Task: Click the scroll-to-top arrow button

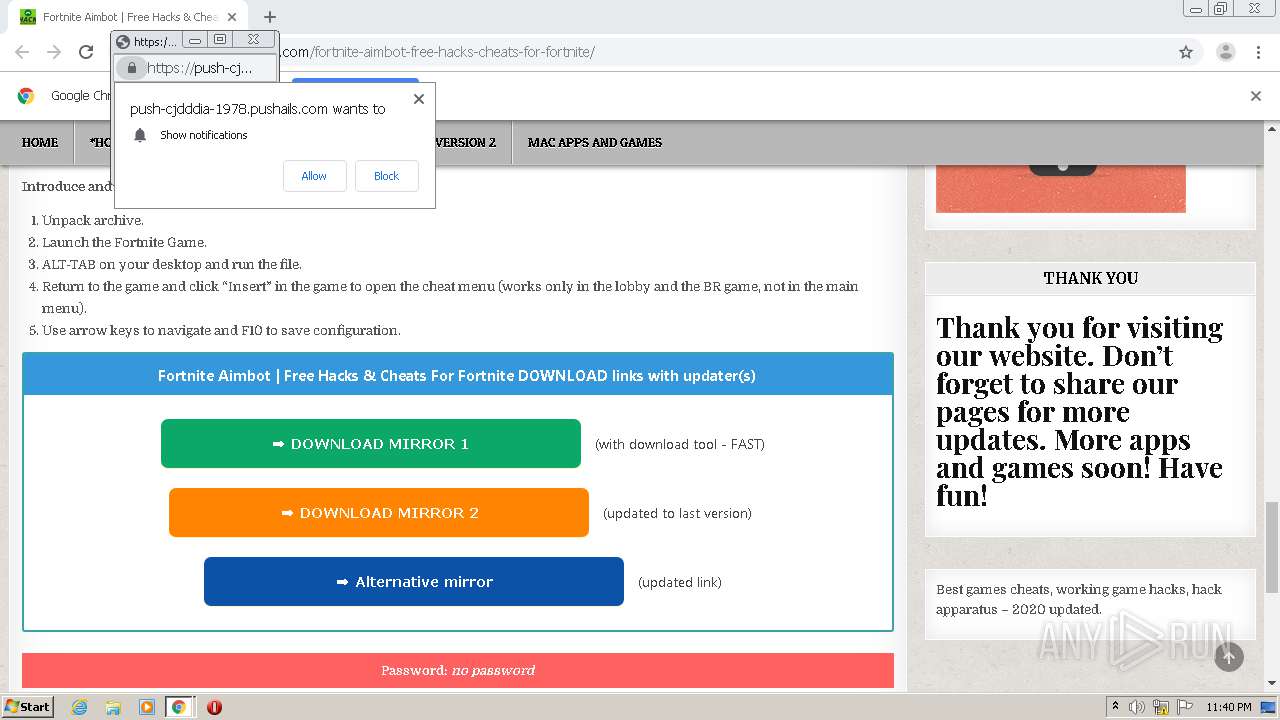Action: 1229,656
